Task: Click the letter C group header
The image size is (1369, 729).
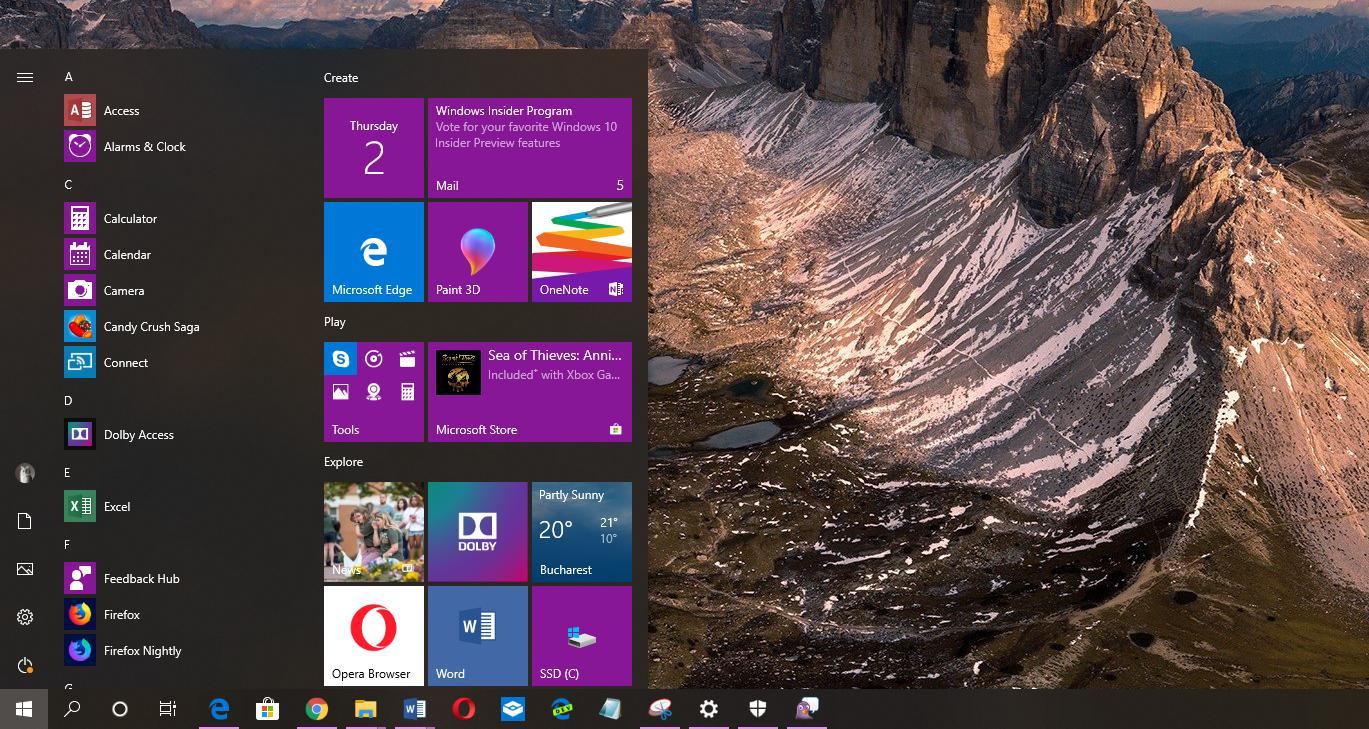Action: tap(69, 185)
